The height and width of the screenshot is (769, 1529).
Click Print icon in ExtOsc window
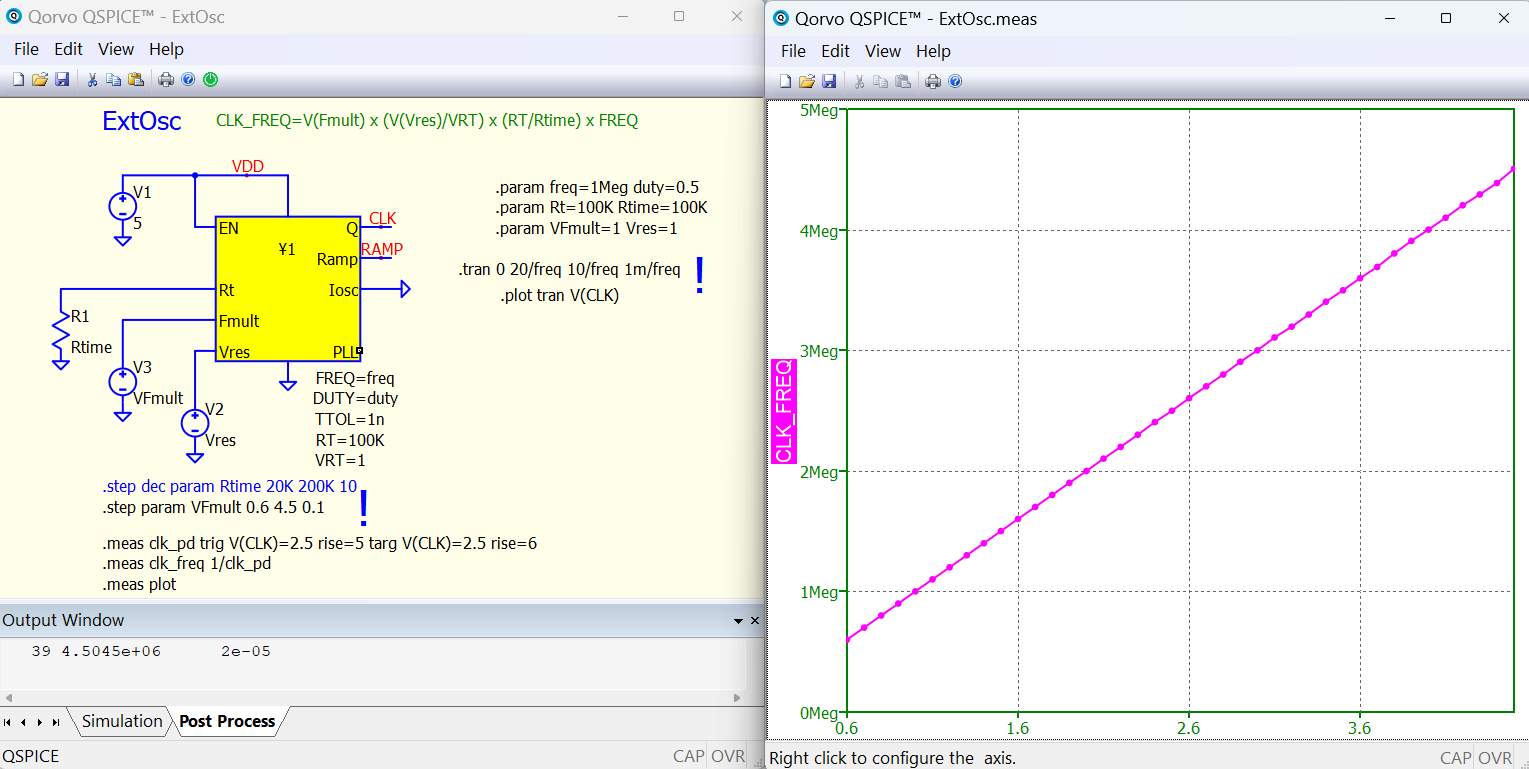[166, 80]
